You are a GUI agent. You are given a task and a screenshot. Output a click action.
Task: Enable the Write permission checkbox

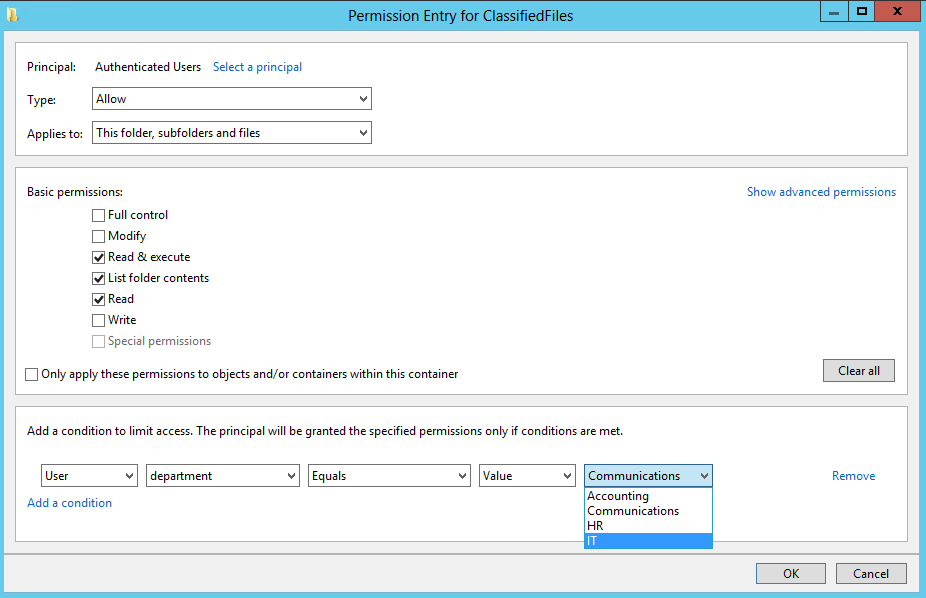98,320
